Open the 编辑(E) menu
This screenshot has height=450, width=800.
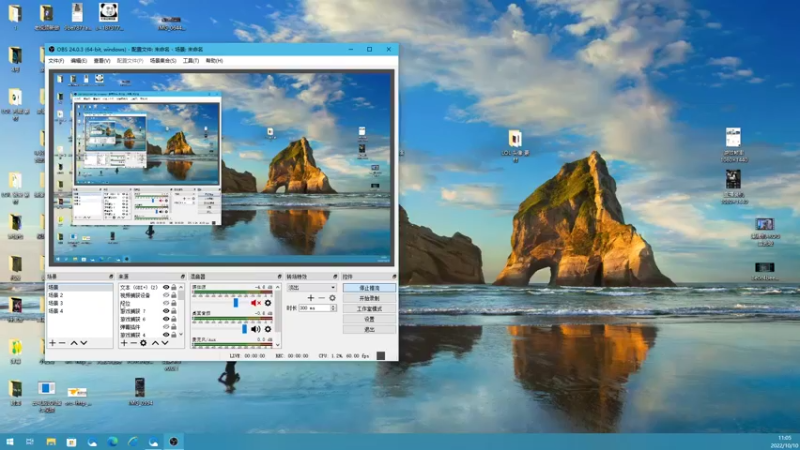79,61
